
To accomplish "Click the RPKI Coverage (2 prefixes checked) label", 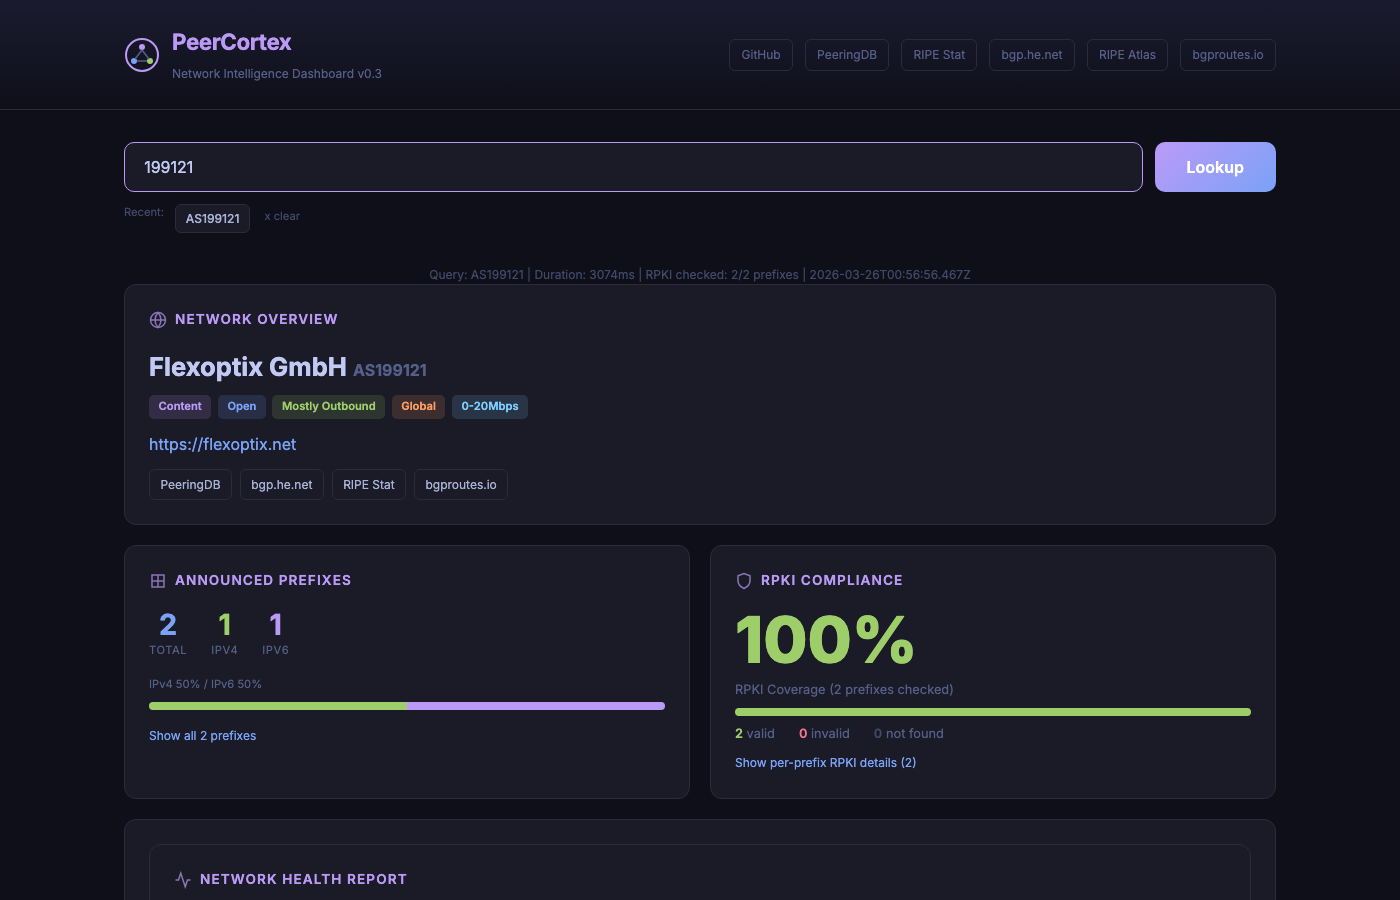I will tap(844, 690).
